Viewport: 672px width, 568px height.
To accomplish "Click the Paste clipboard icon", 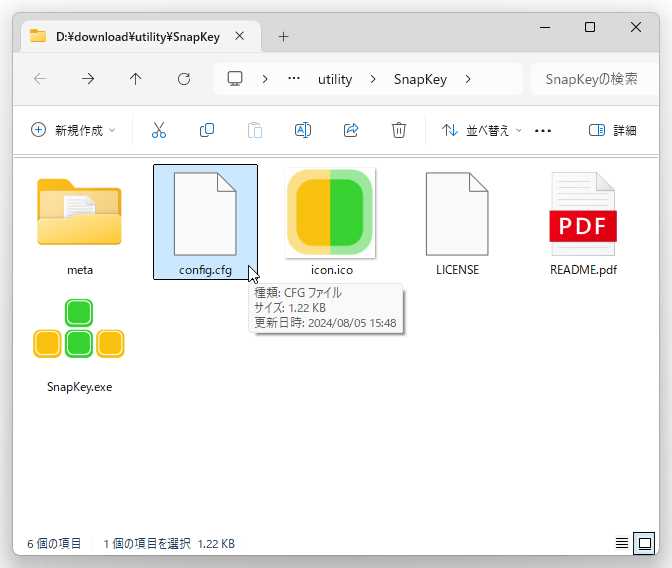I will click(255, 130).
